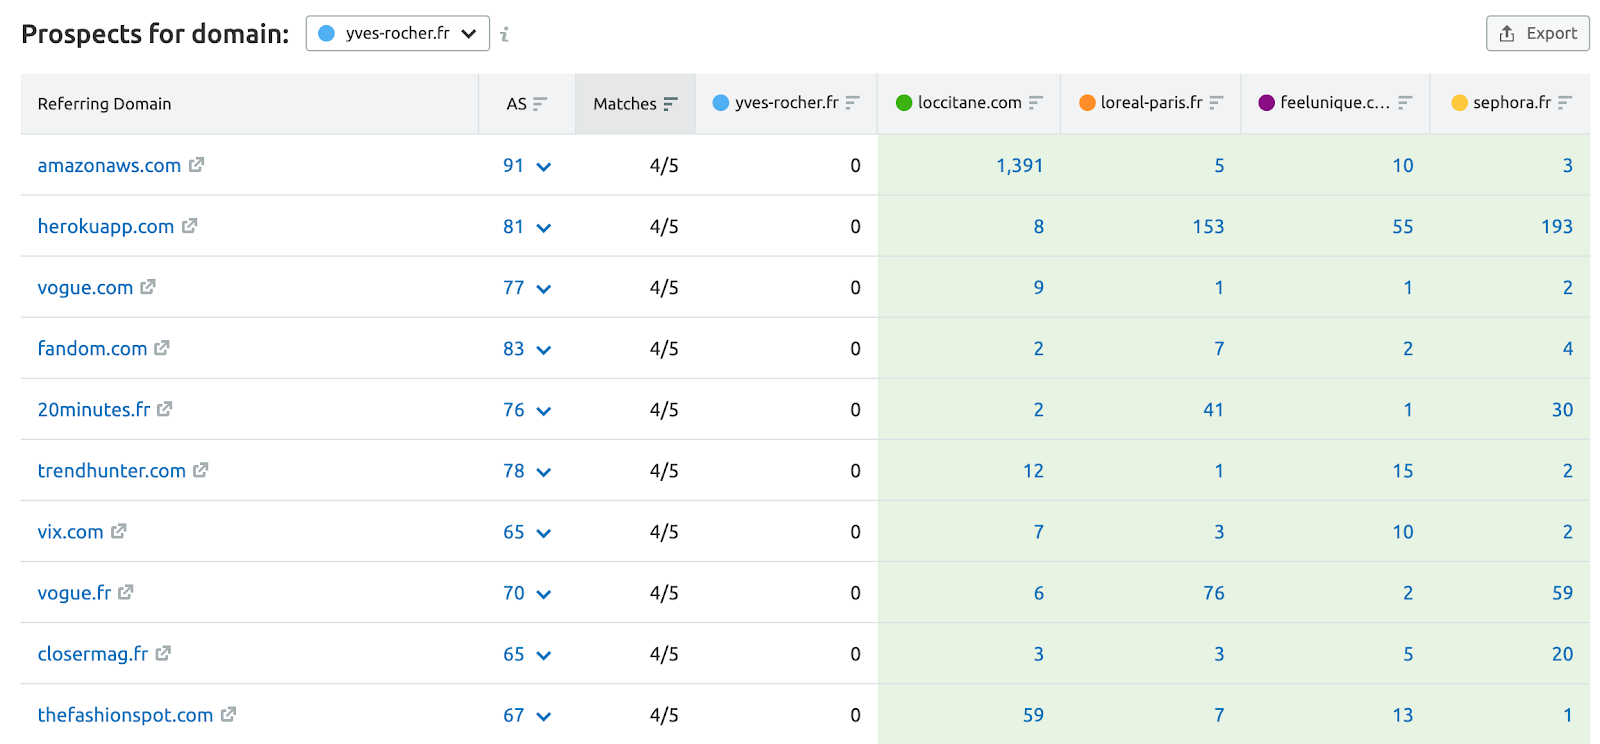The image size is (1600, 744).
Task: Click 30 sephora.fr backlinks for 20minutes.fr
Action: 1562,409
